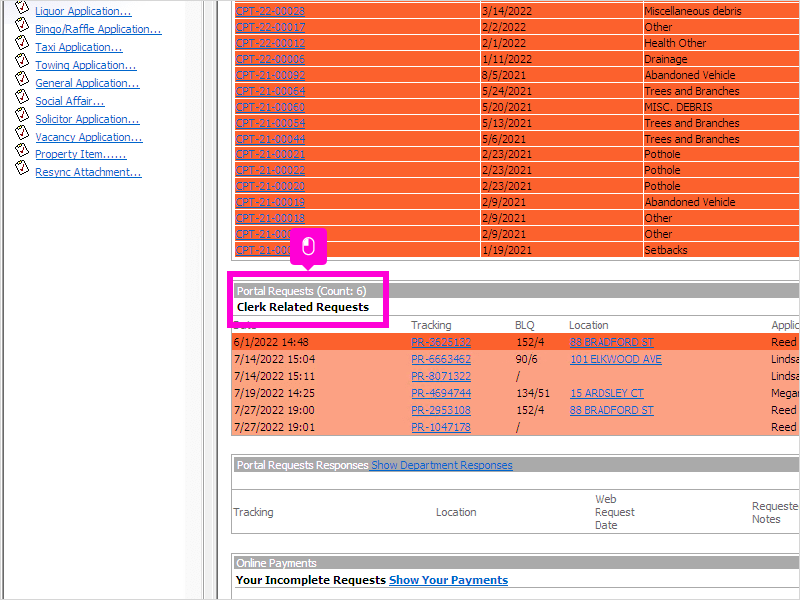This screenshot has height=600, width=800.
Task: Open complaint CPT-21-00092
Action: point(270,75)
